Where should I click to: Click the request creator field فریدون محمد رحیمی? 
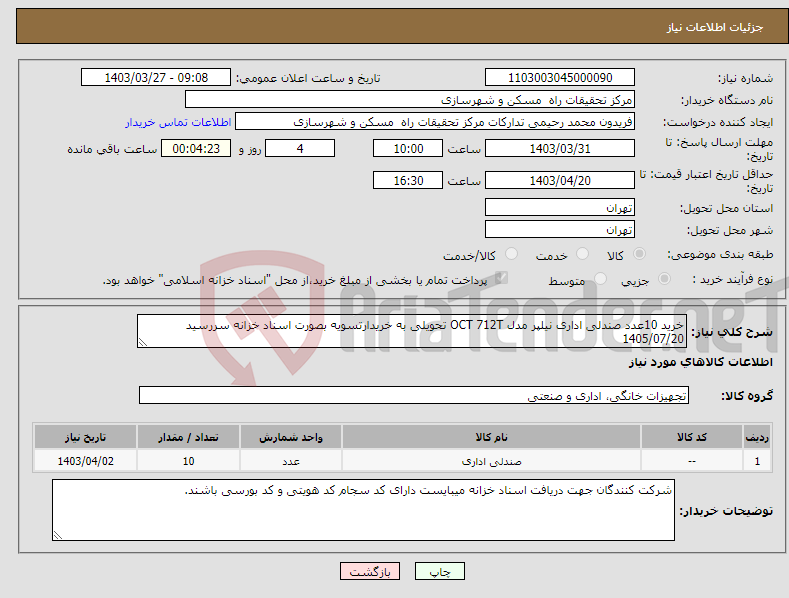pyautogui.click(x=435, y=121)
